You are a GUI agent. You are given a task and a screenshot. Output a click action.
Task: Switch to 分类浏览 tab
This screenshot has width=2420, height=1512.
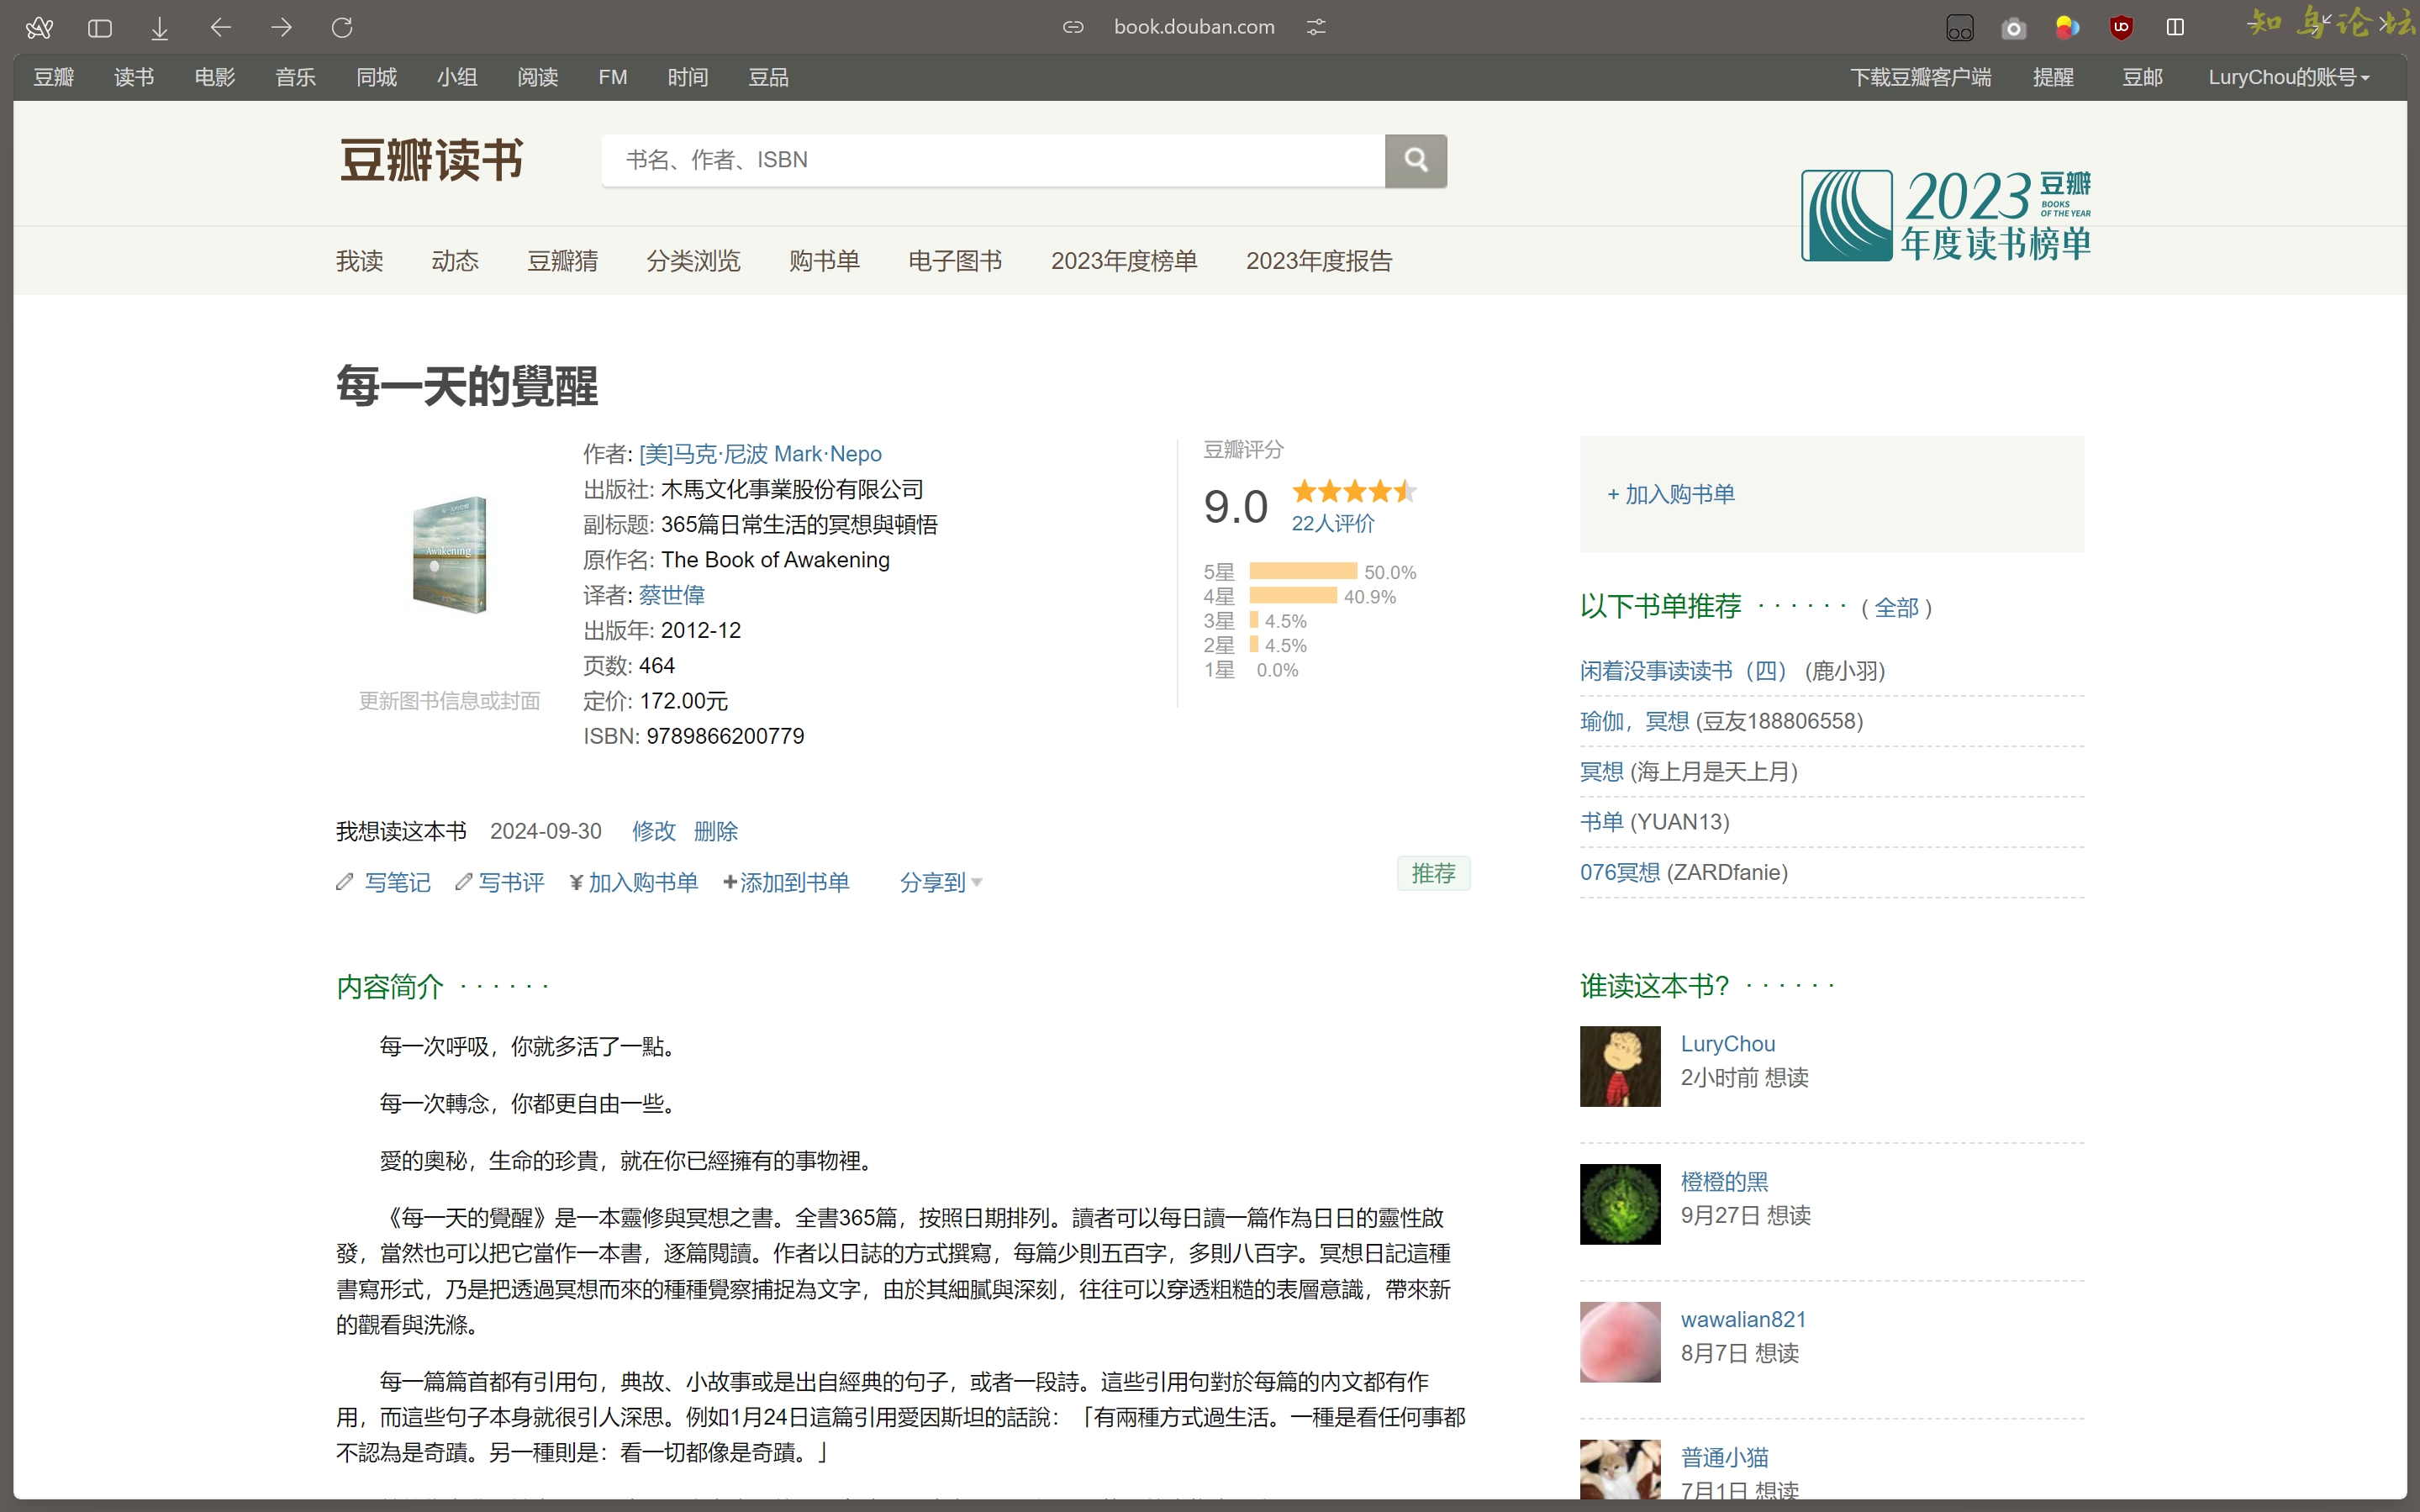(x=693, y=261)
